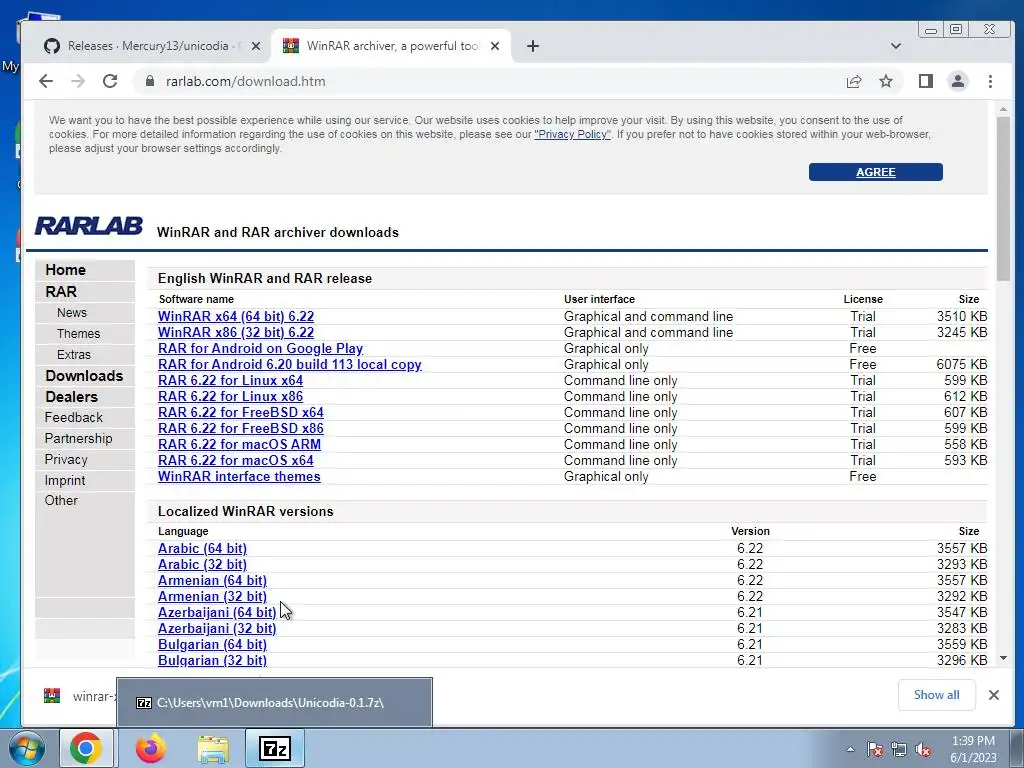Screen dimensions: 1024x768
Task: Click Show all downloads button
Action: 936,695
